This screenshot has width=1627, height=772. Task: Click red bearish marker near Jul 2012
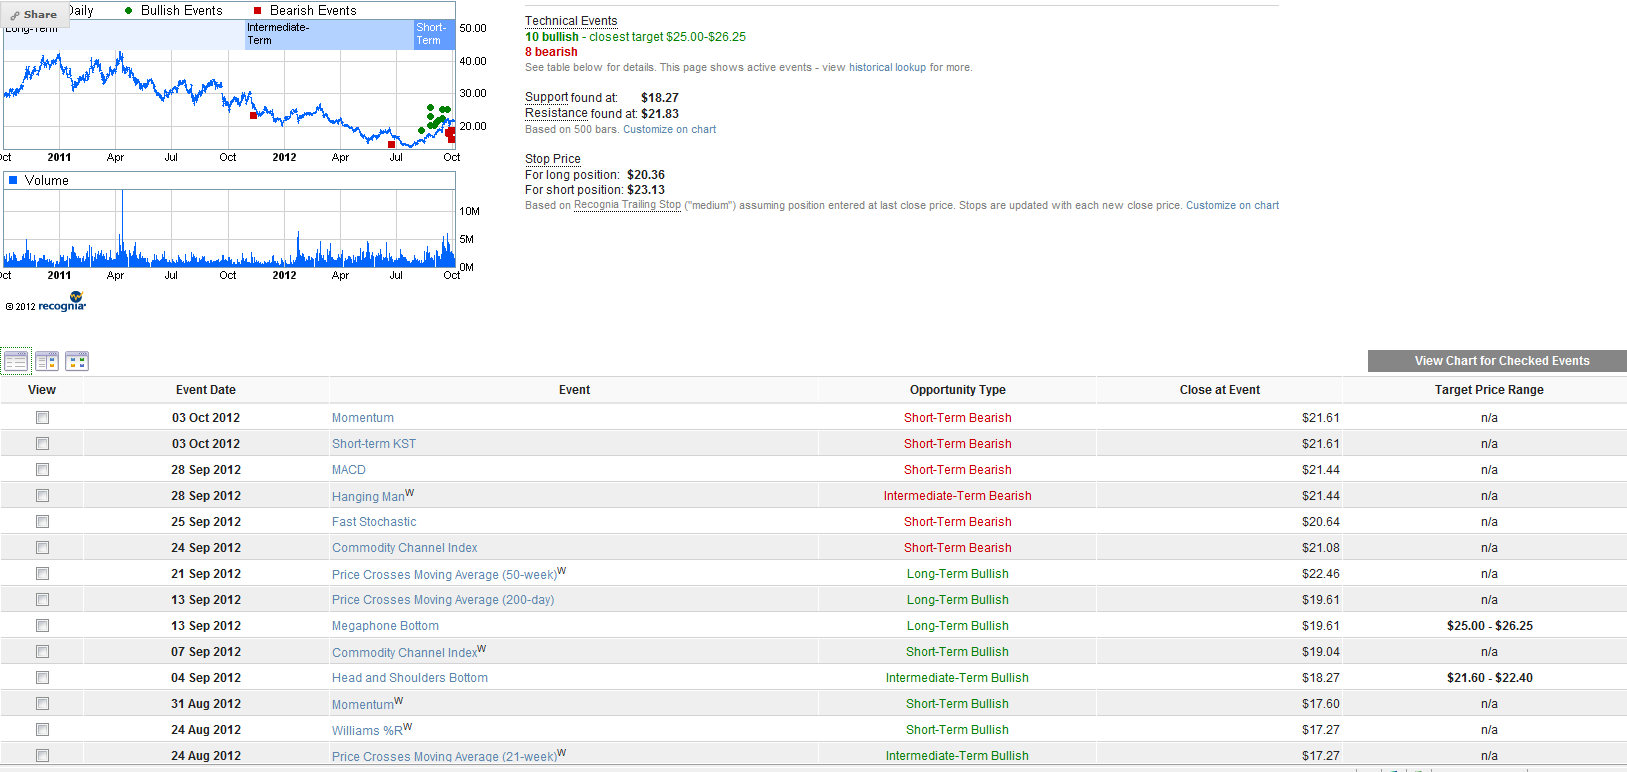[x=391, y=144]
